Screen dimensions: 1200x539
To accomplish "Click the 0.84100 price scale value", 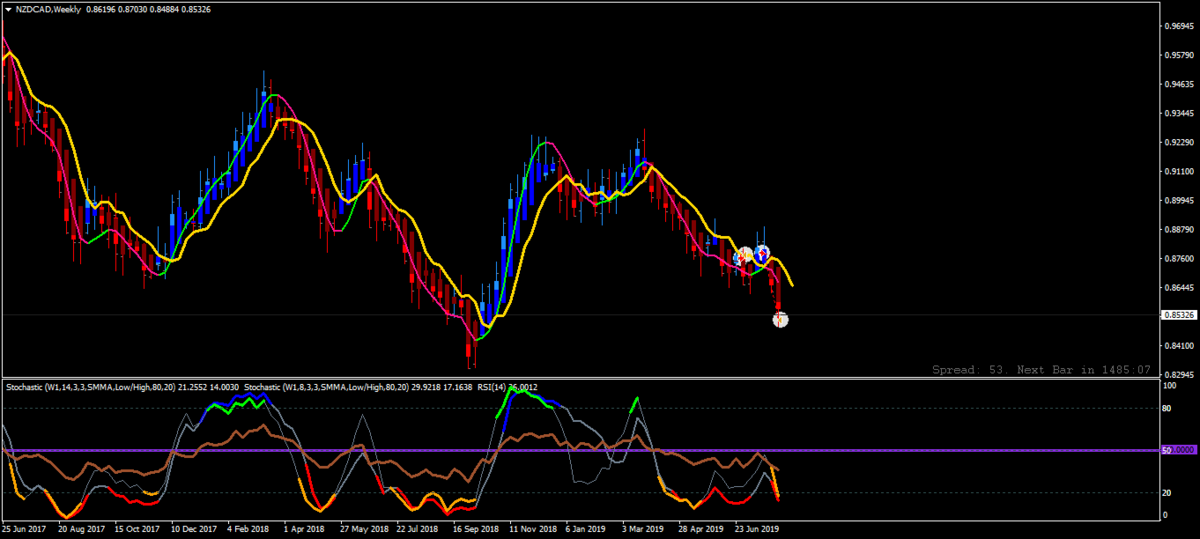I will [1180, 346].
